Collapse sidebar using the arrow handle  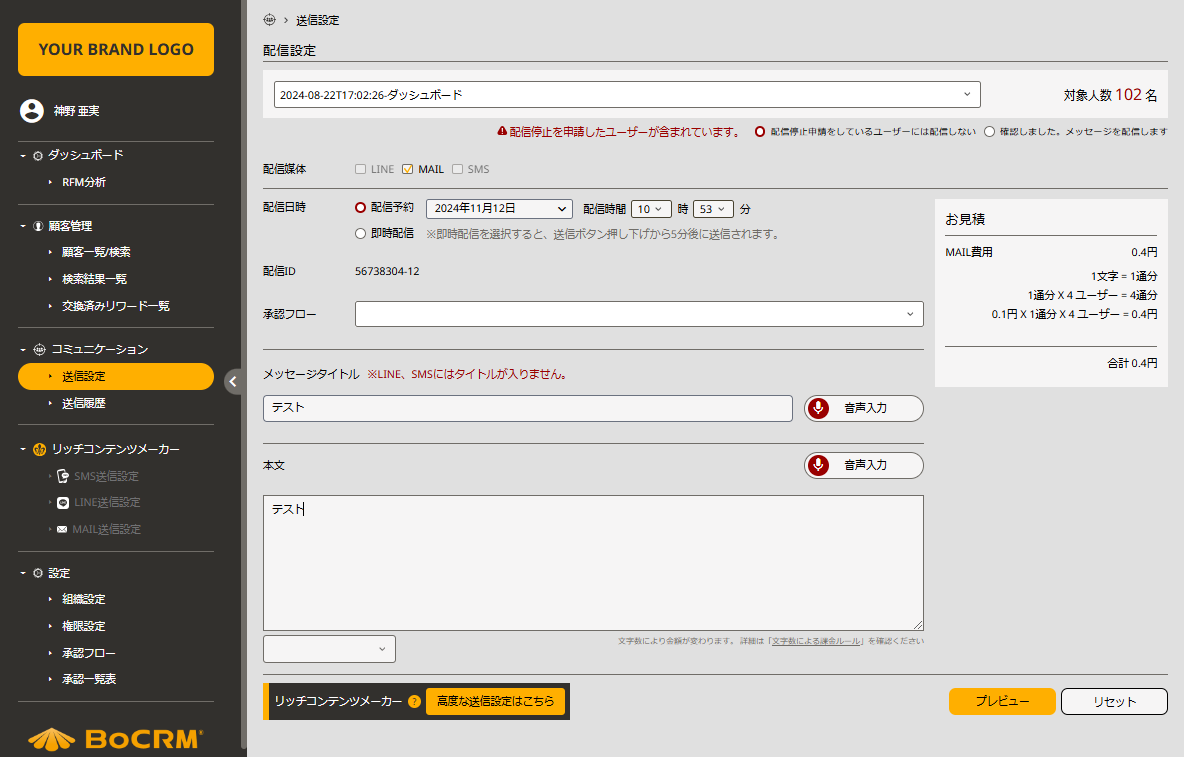tap(233, 381)
